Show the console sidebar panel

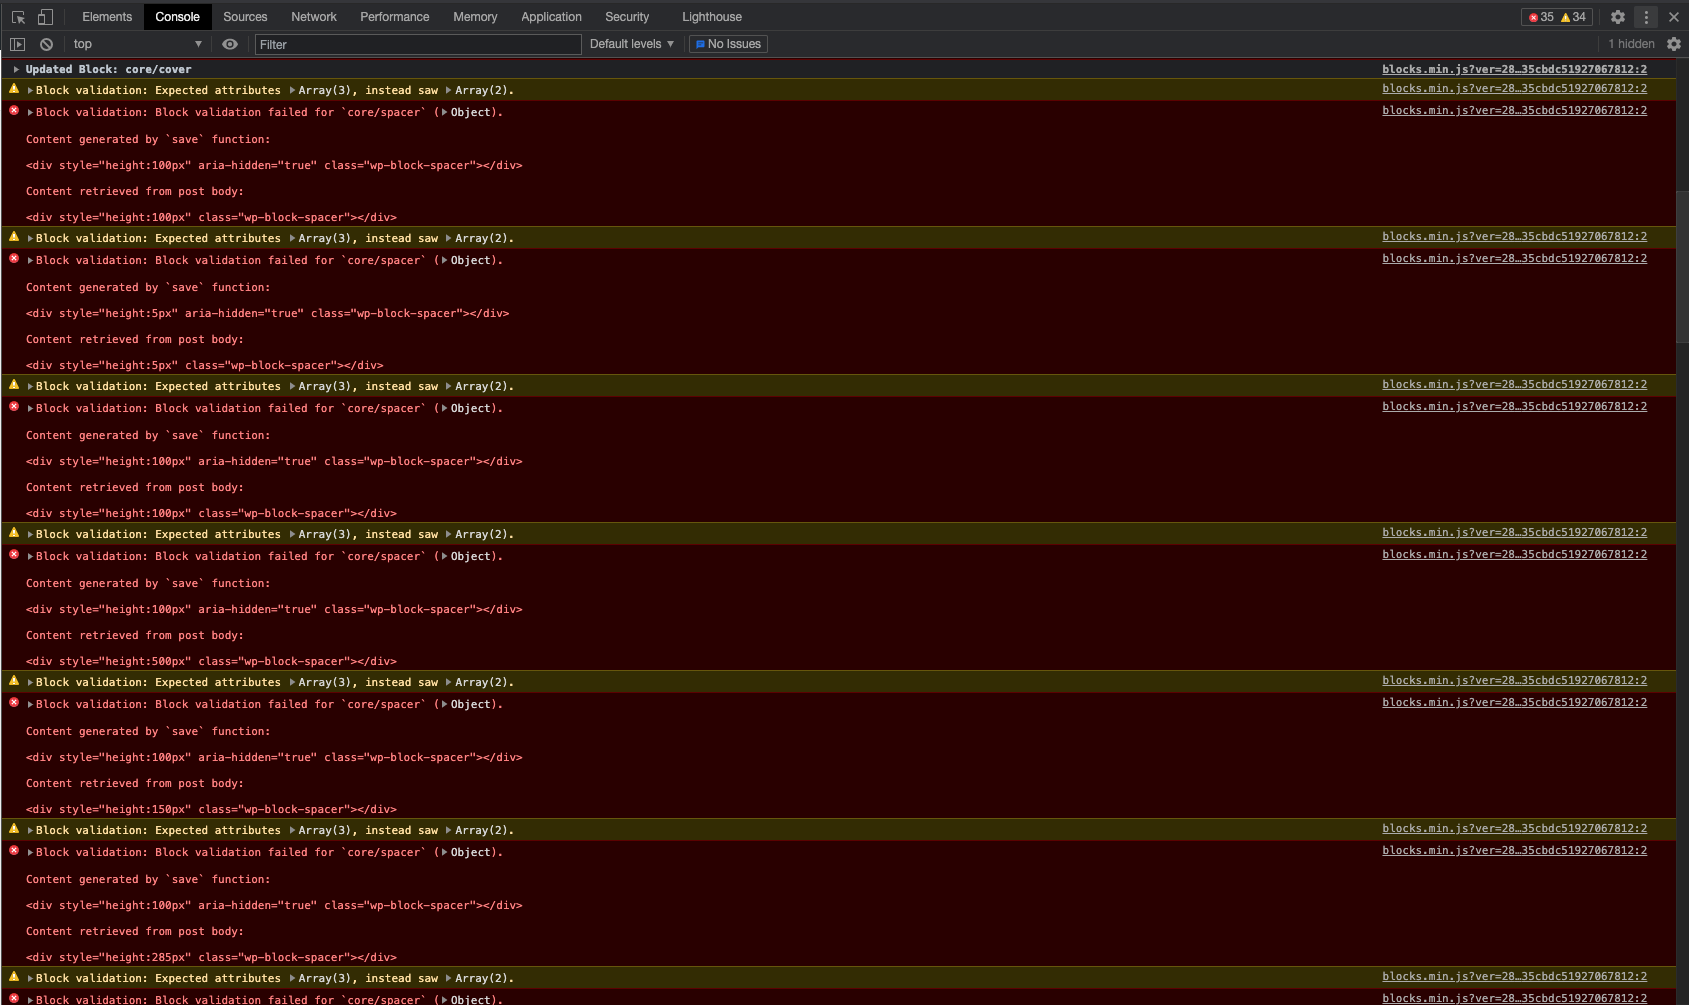click(x=17, y=44)
